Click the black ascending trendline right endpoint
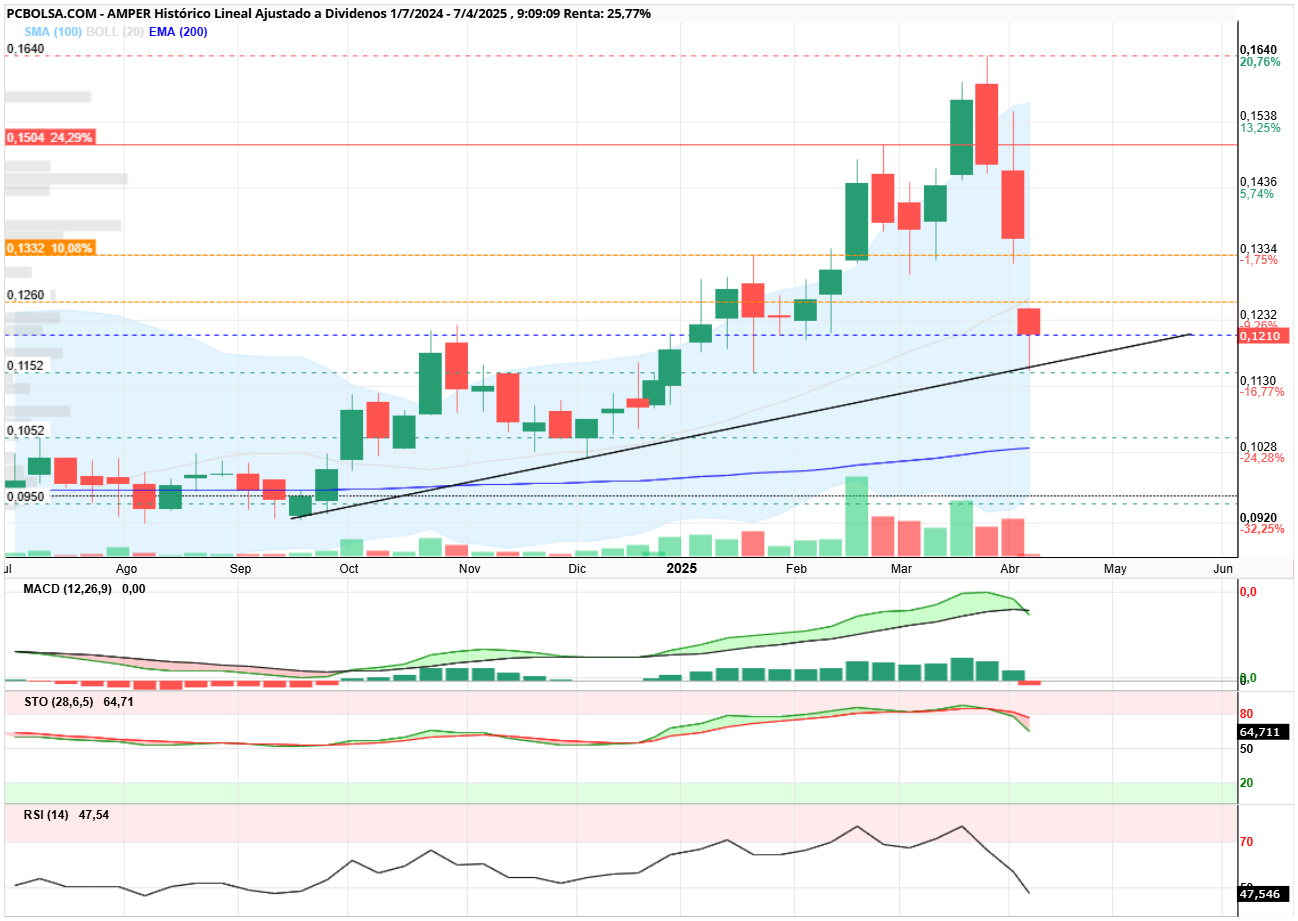Screen dimensions: 1298x921 pos(1191,334)
